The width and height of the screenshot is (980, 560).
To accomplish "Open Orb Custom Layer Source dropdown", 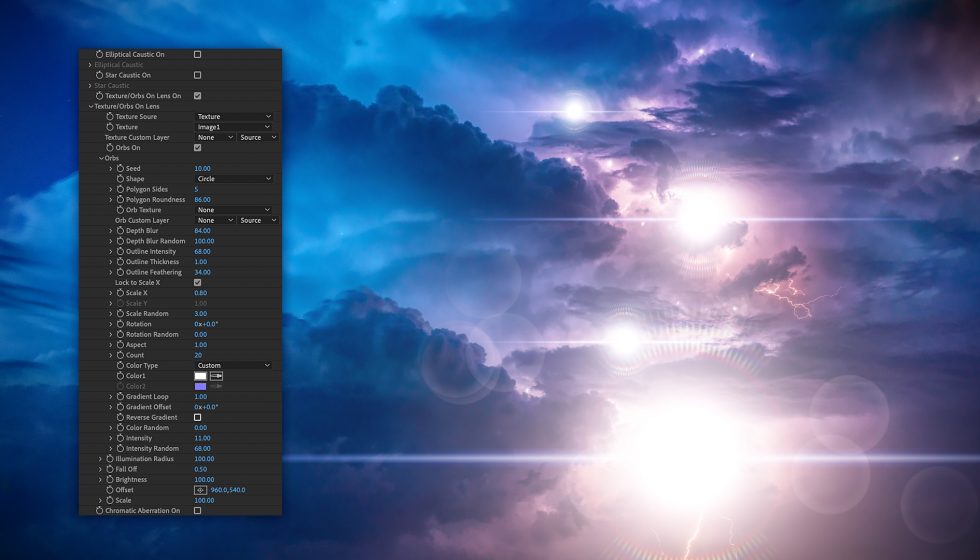I will tap(258, 220).
